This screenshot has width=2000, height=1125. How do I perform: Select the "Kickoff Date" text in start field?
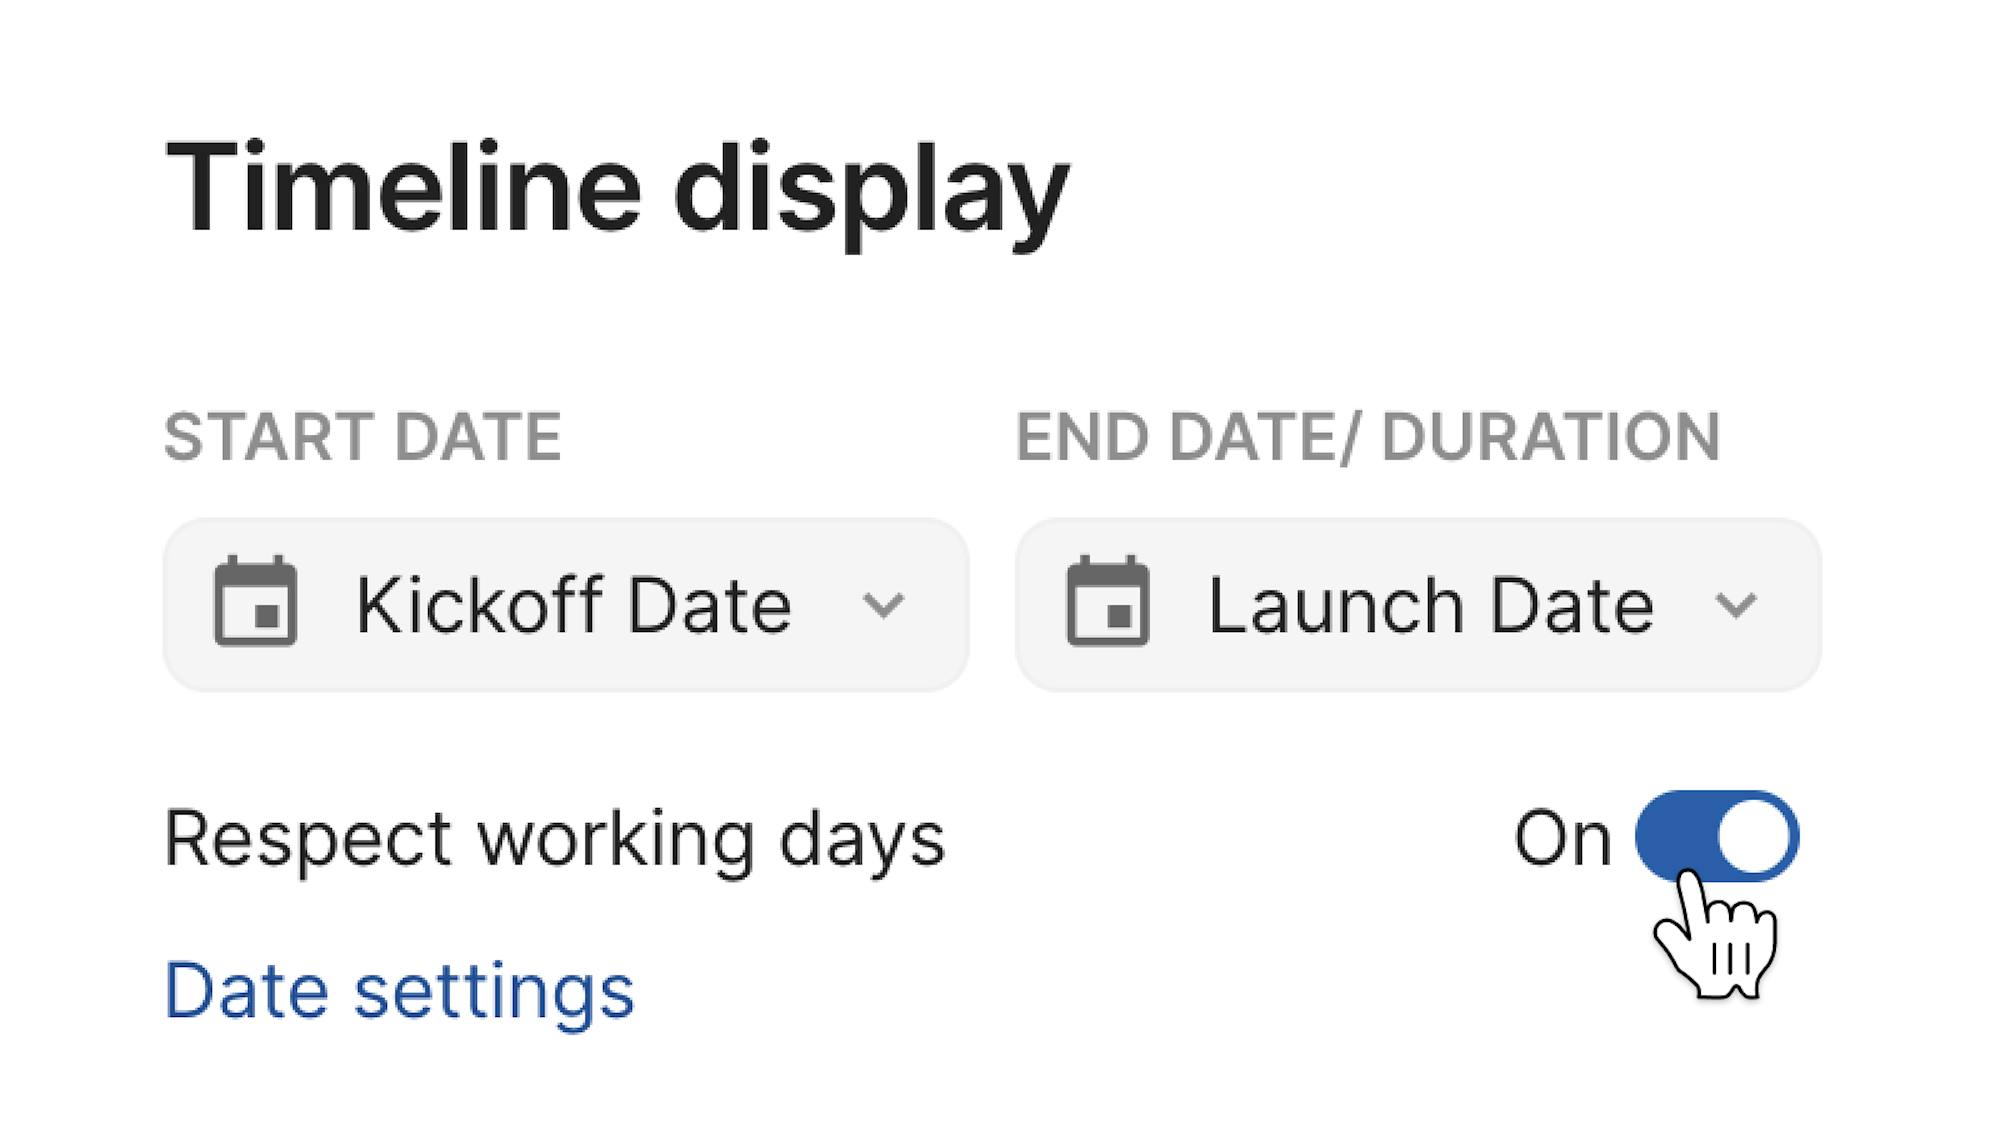pyautogui.click(x=574, y=605)
